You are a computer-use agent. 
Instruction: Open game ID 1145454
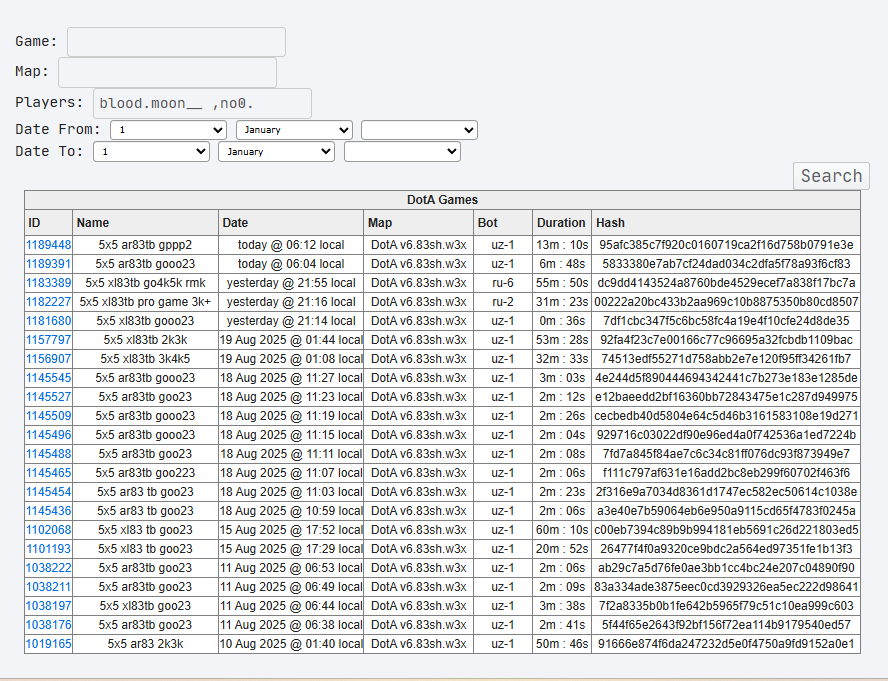[49, 492]
